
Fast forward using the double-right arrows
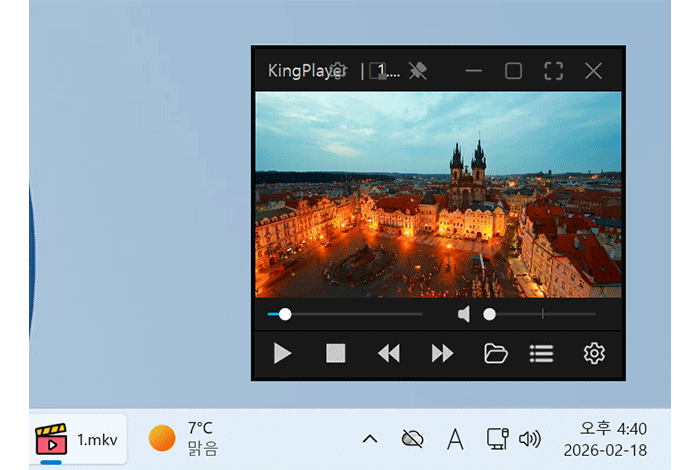pos(442,354)
